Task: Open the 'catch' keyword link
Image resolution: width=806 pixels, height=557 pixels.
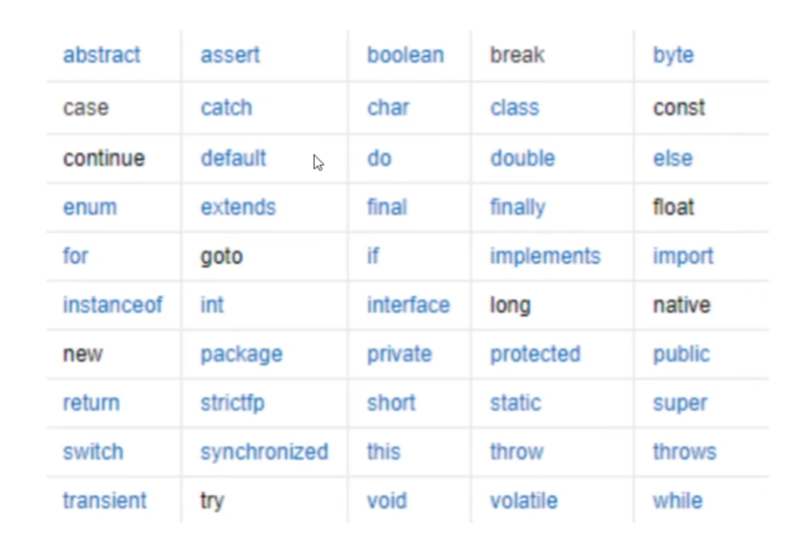Action: [226, 107]
